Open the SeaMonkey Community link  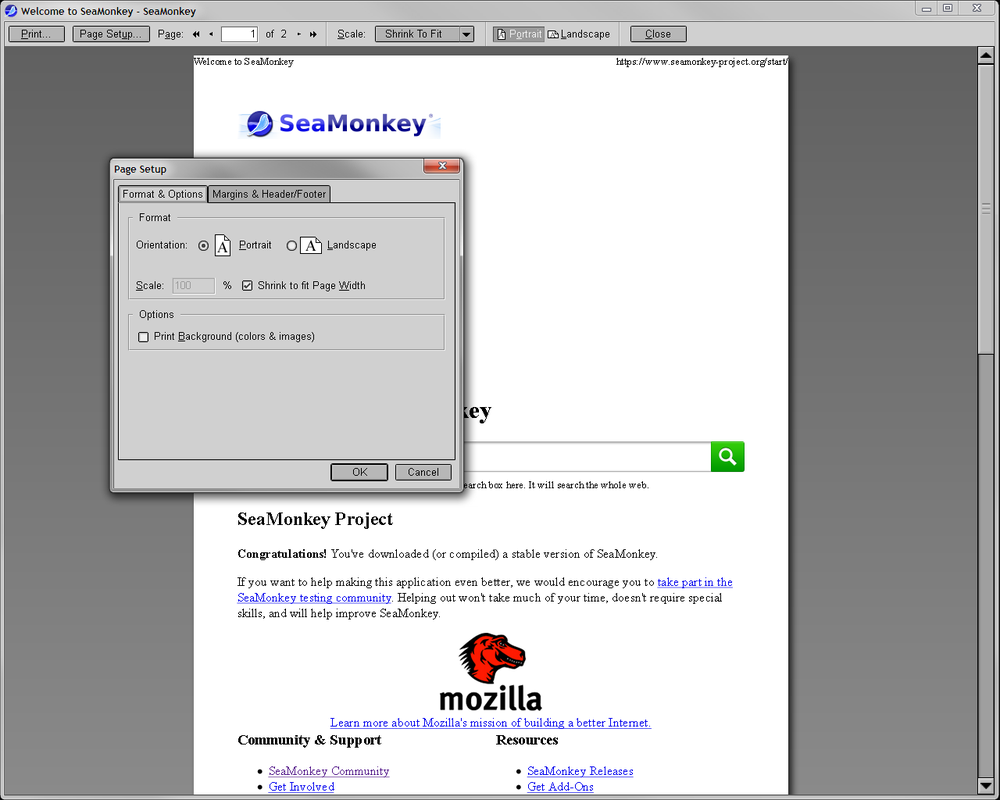point(328,771)
